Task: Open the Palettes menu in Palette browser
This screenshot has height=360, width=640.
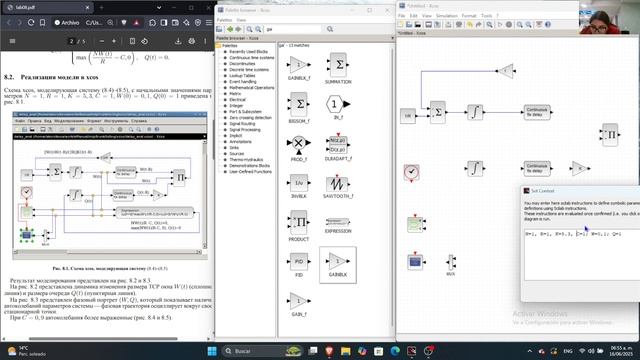Action: [224, 20]
